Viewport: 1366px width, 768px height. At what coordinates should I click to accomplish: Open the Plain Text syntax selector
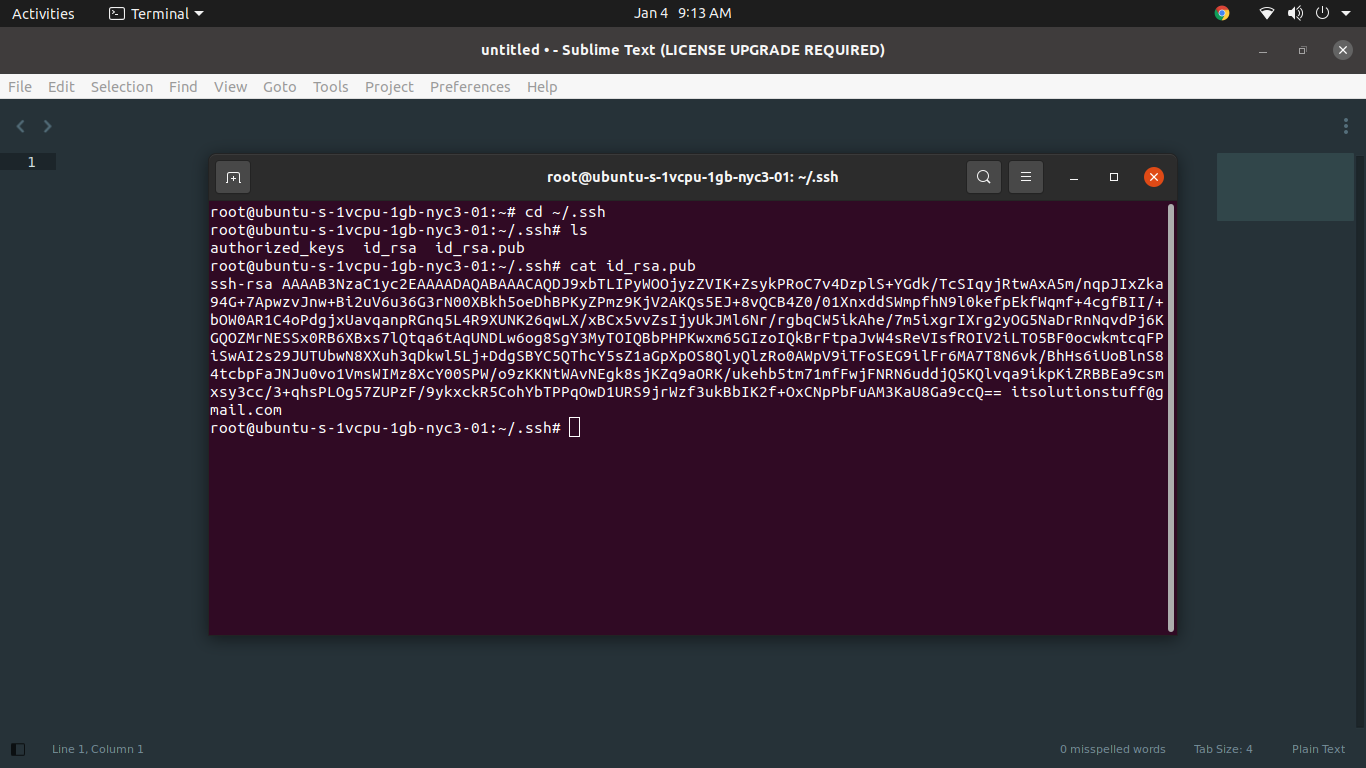coord(1318,748)
